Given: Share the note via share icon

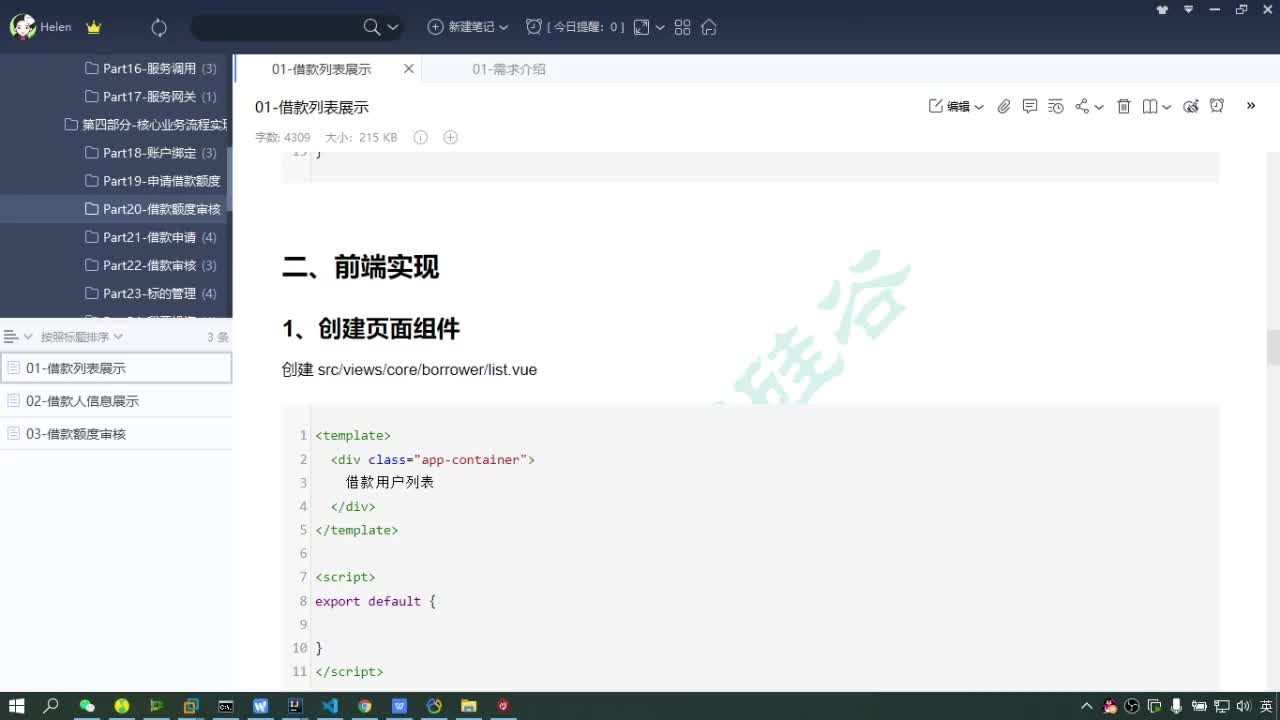Looking at the screenshot, I should click(1082, 106).
